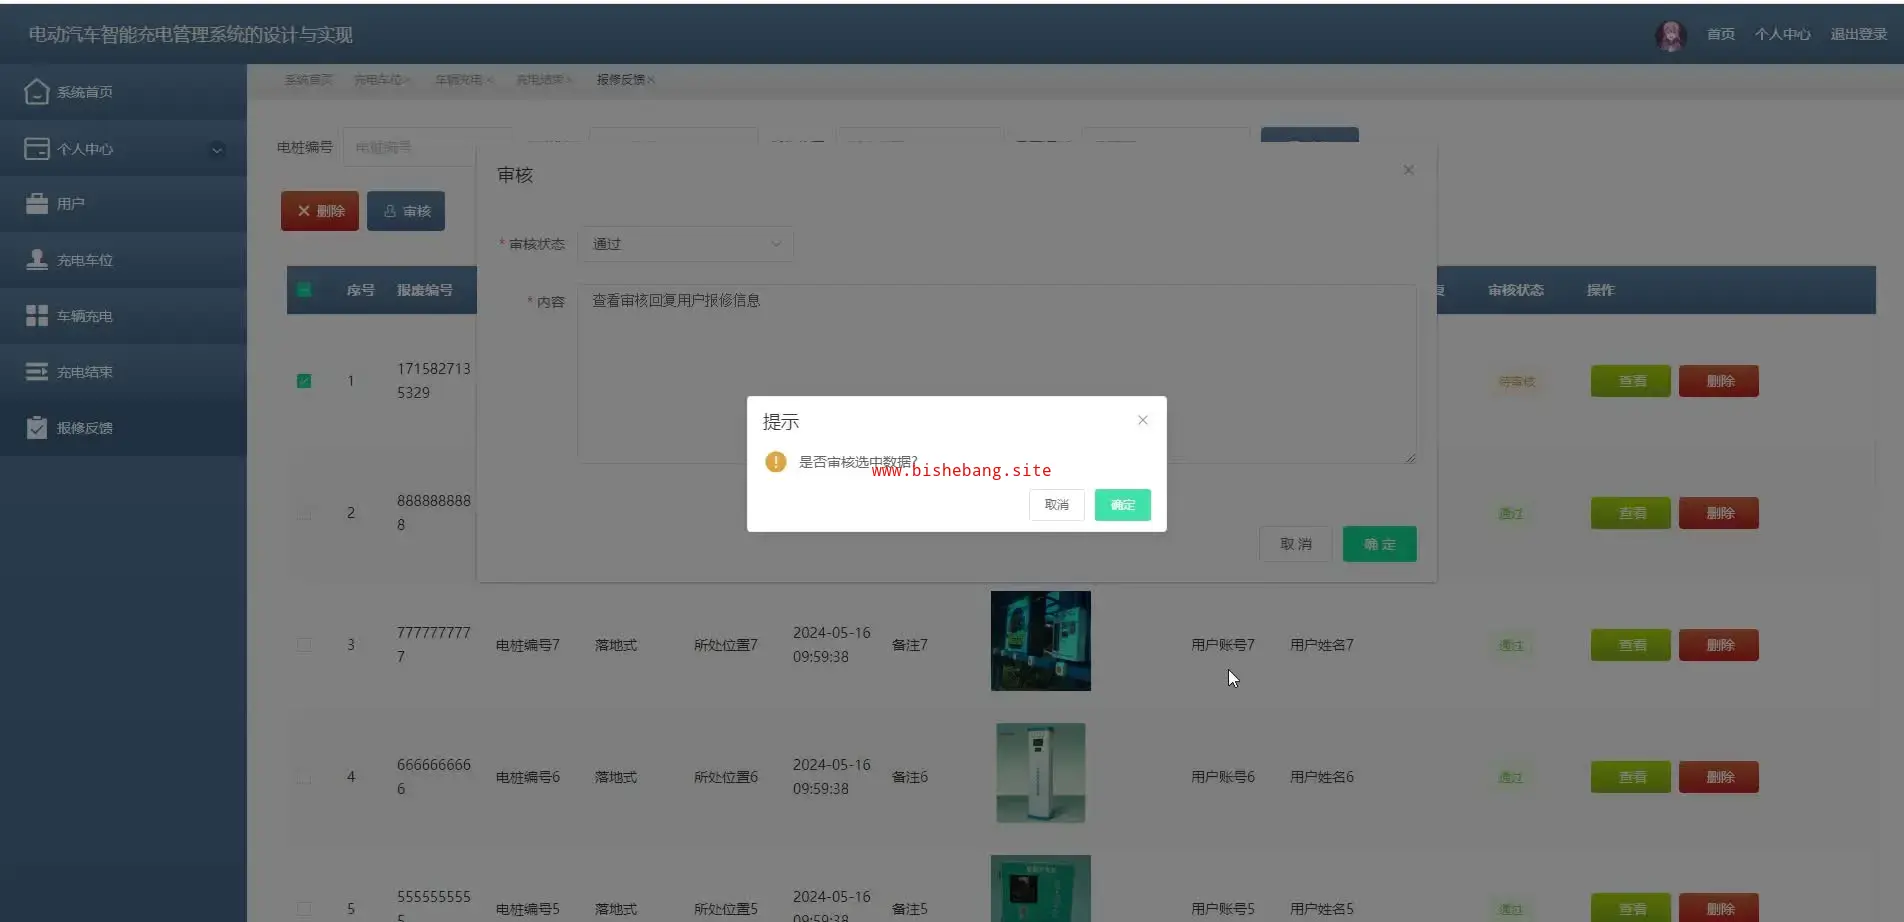Viewport: 1904px width, 922px height.
Task: Open the 系统首页 sidebar home icon
Action: pos(37,92)
